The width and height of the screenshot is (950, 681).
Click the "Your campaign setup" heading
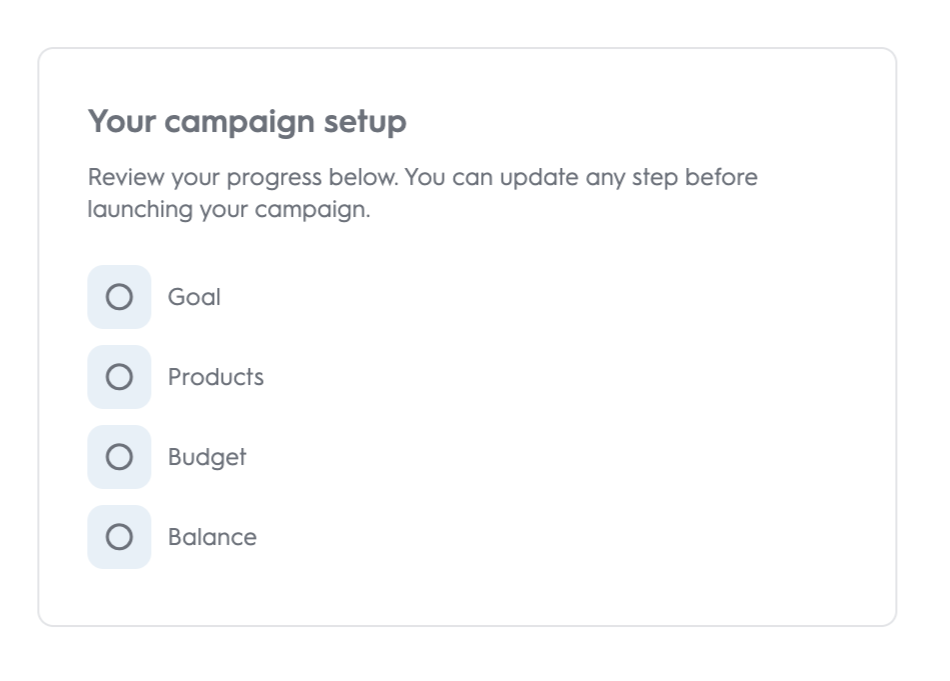[247, 122]
